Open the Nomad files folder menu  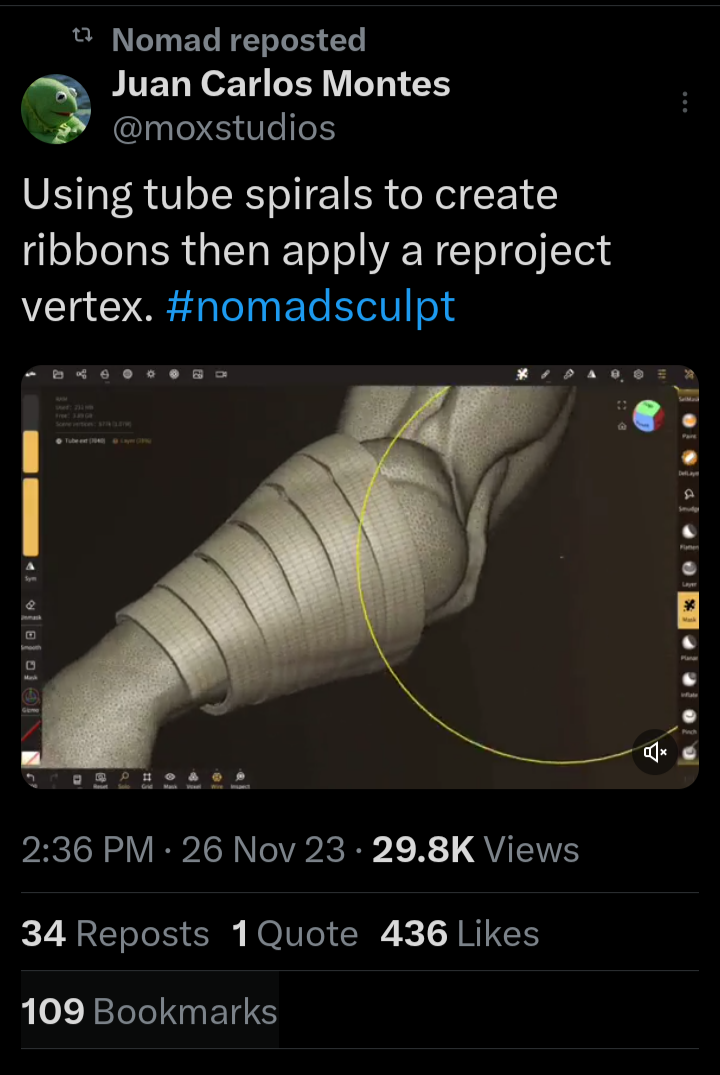coord(57,374)
